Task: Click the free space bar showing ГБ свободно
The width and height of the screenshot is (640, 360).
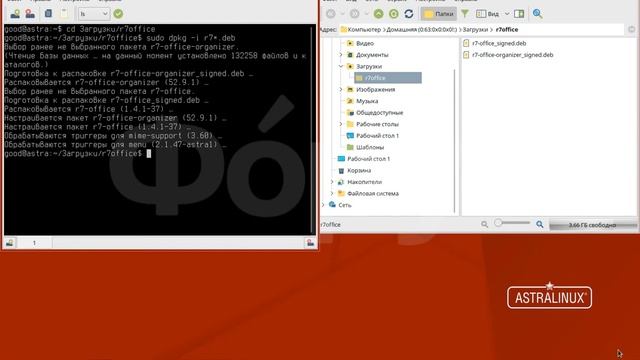Action: [x=593, y=225]
